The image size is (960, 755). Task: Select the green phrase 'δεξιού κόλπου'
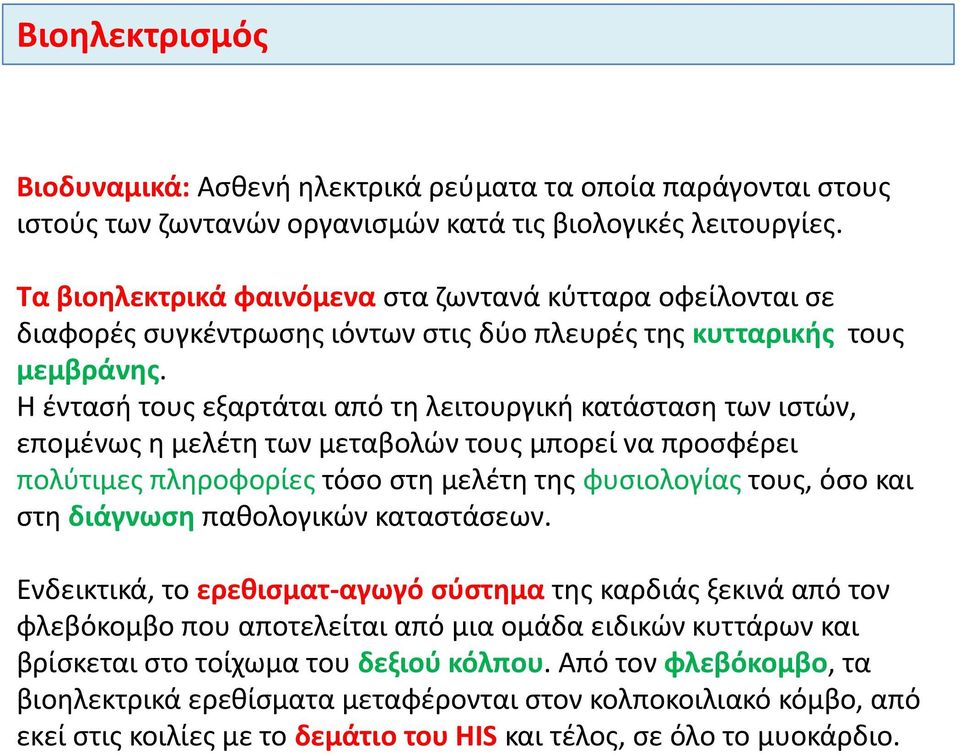pyautogui.click(x=450, y=663)
